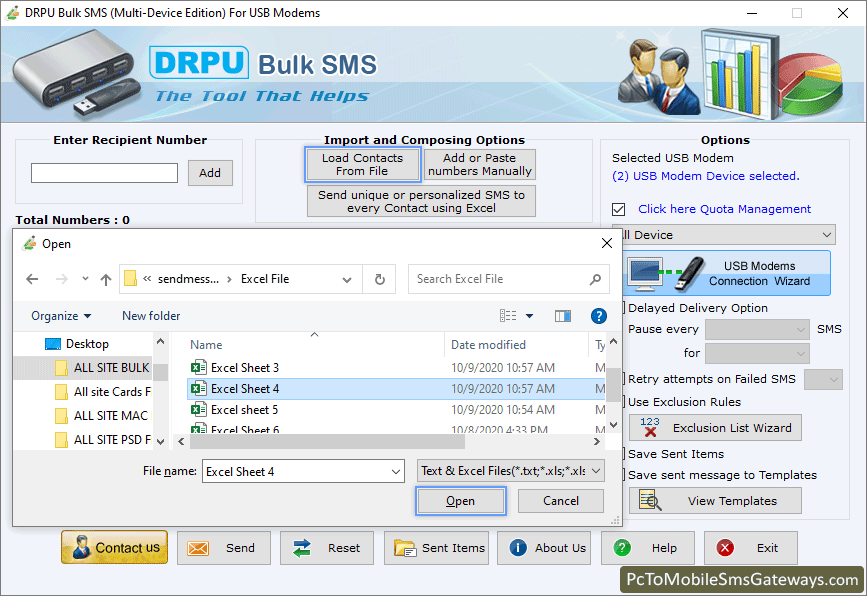Click the USB Modems Connection Wizard icon
Screen dimensions: 867x596
point(667,274)
